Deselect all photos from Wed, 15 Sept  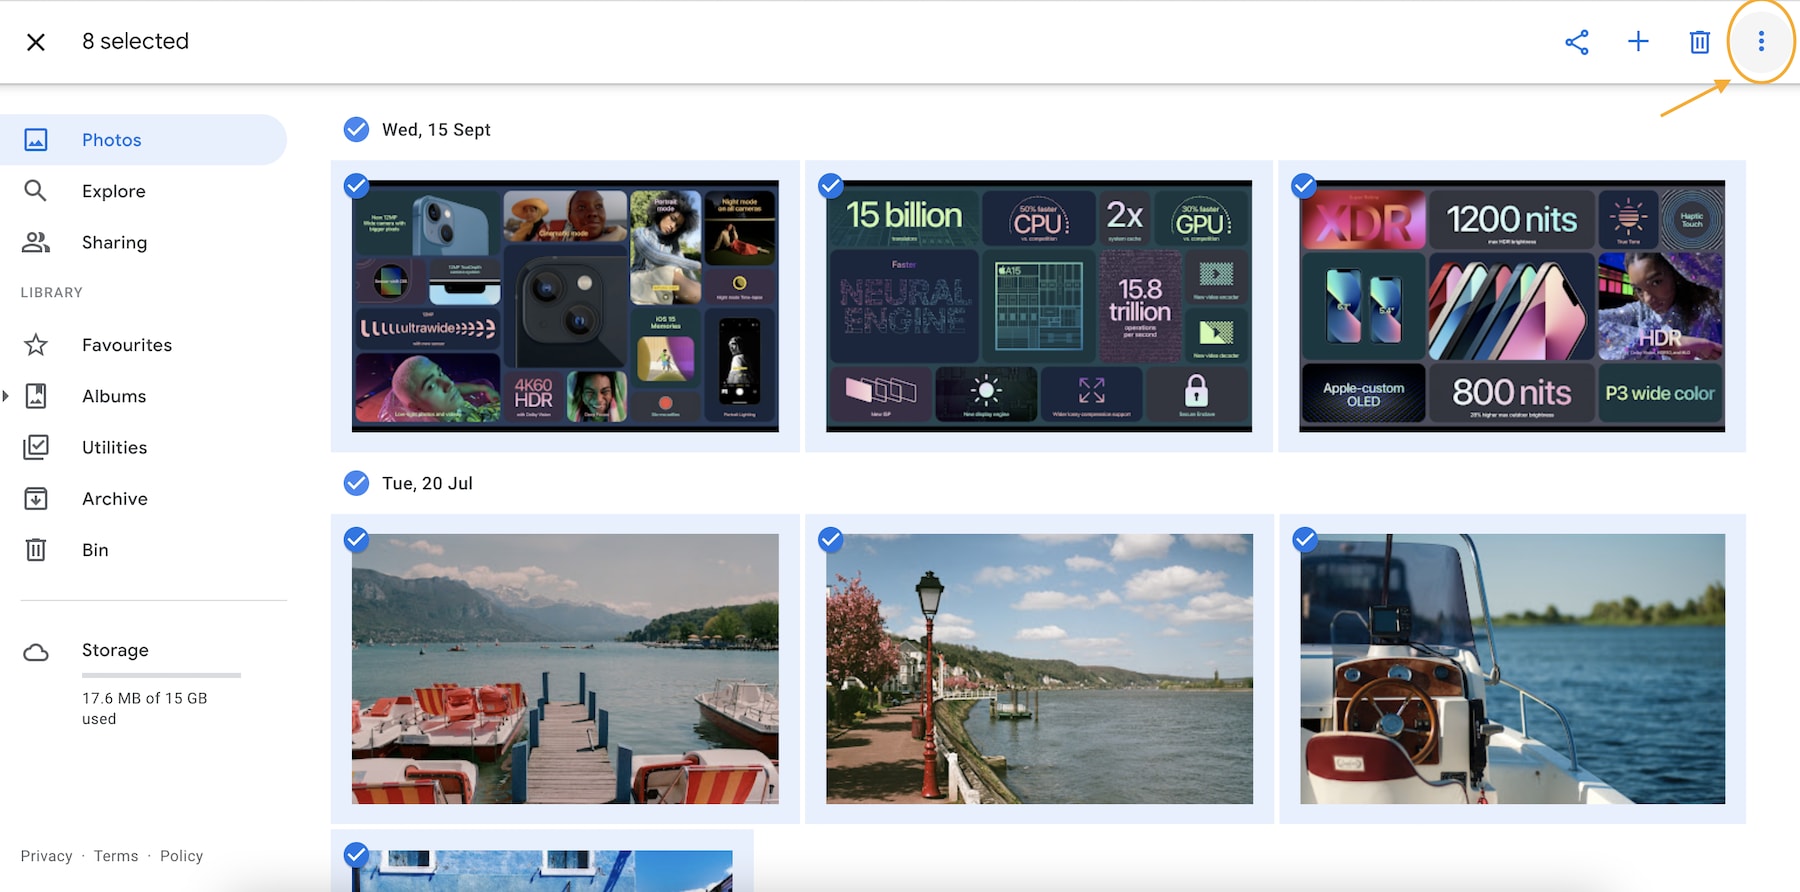356,129
